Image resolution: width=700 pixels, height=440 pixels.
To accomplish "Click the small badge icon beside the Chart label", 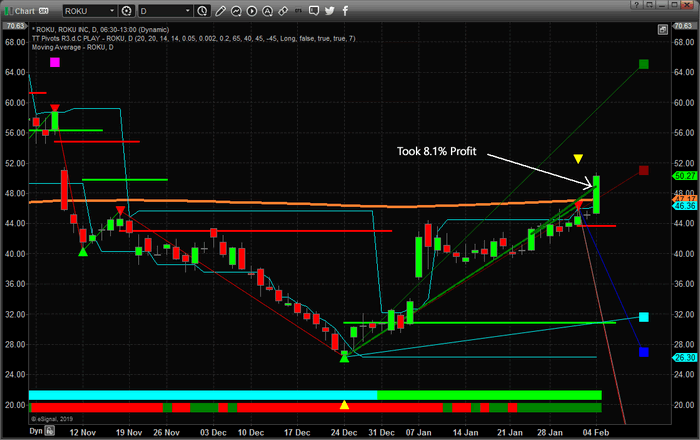I will point(44,11).
